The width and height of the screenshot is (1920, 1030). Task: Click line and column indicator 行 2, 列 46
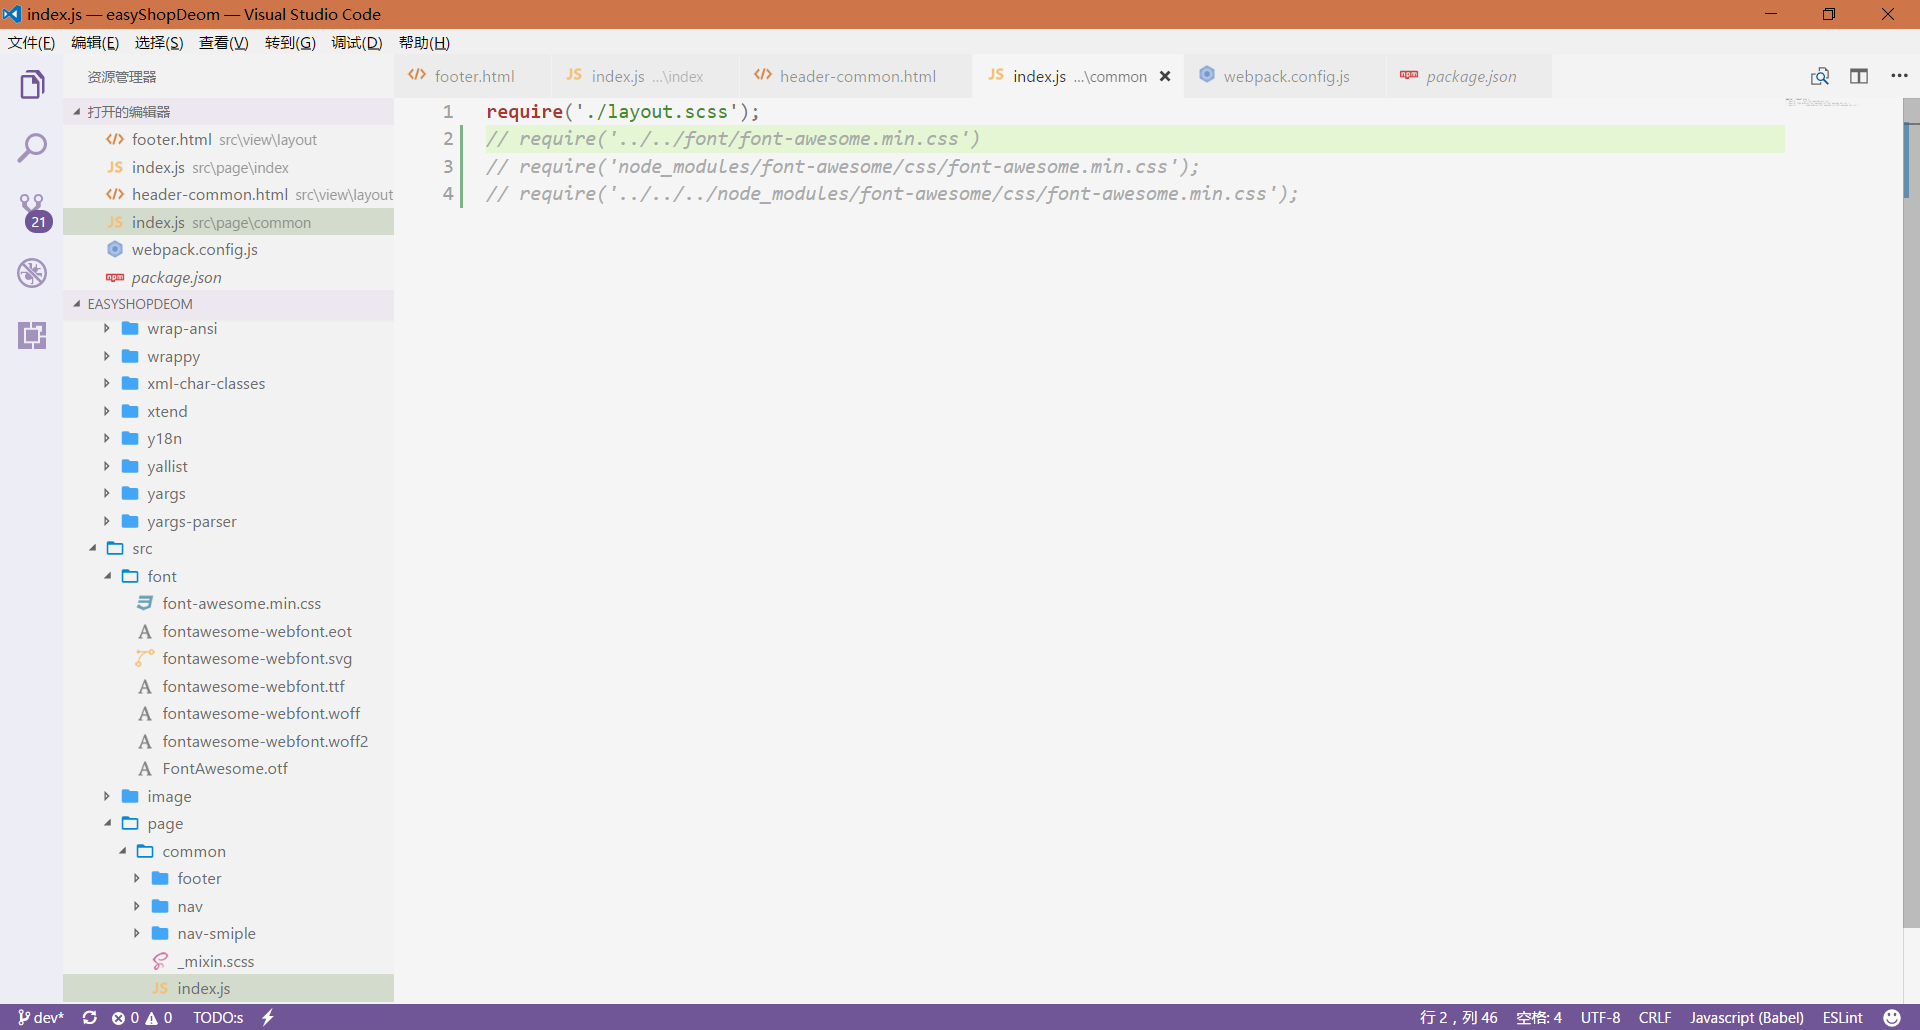[1459, 1017]
